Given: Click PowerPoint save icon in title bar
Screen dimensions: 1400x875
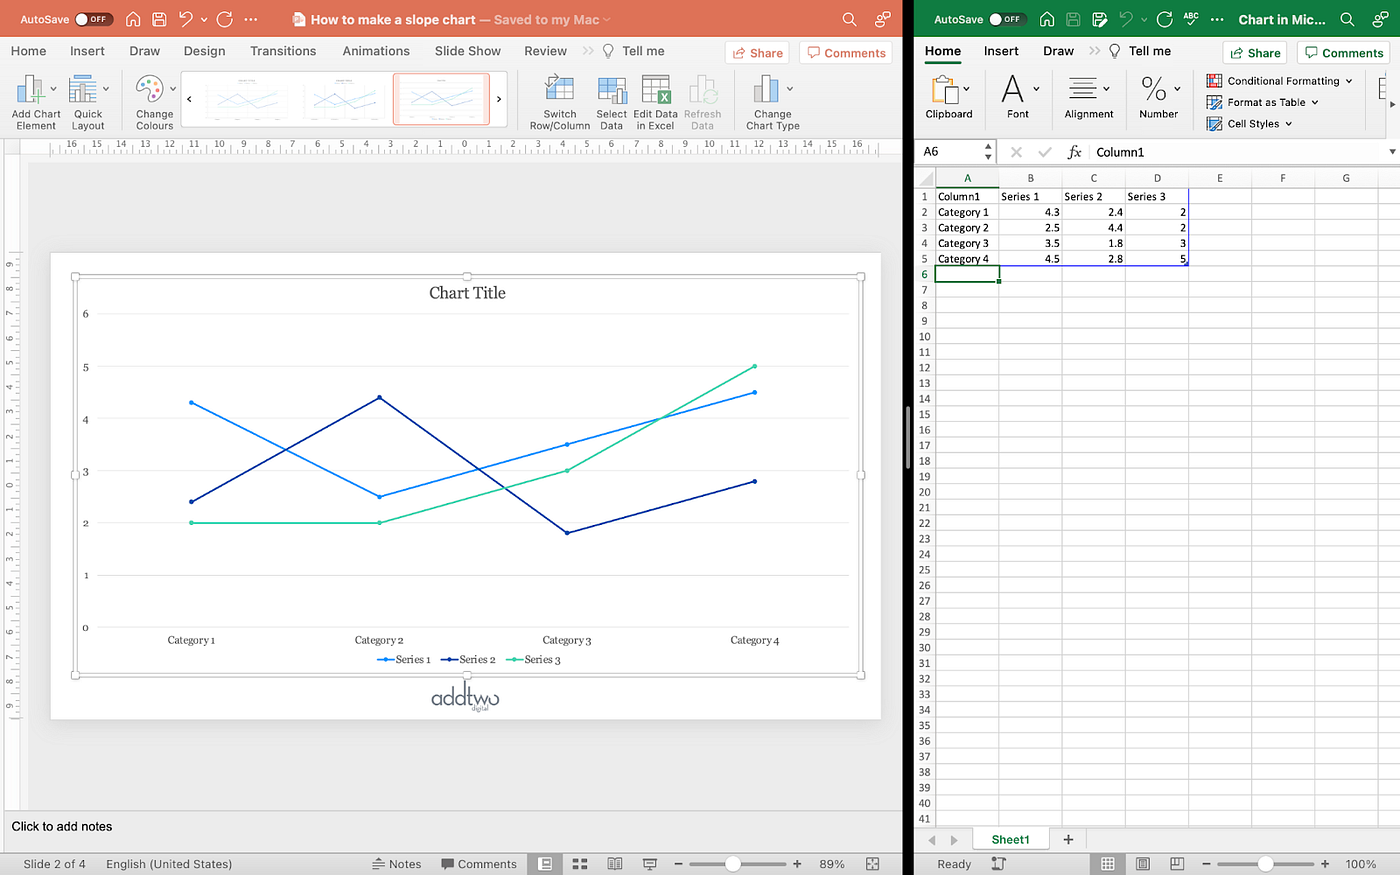Looking at the screenshot, I should [159, 19].
